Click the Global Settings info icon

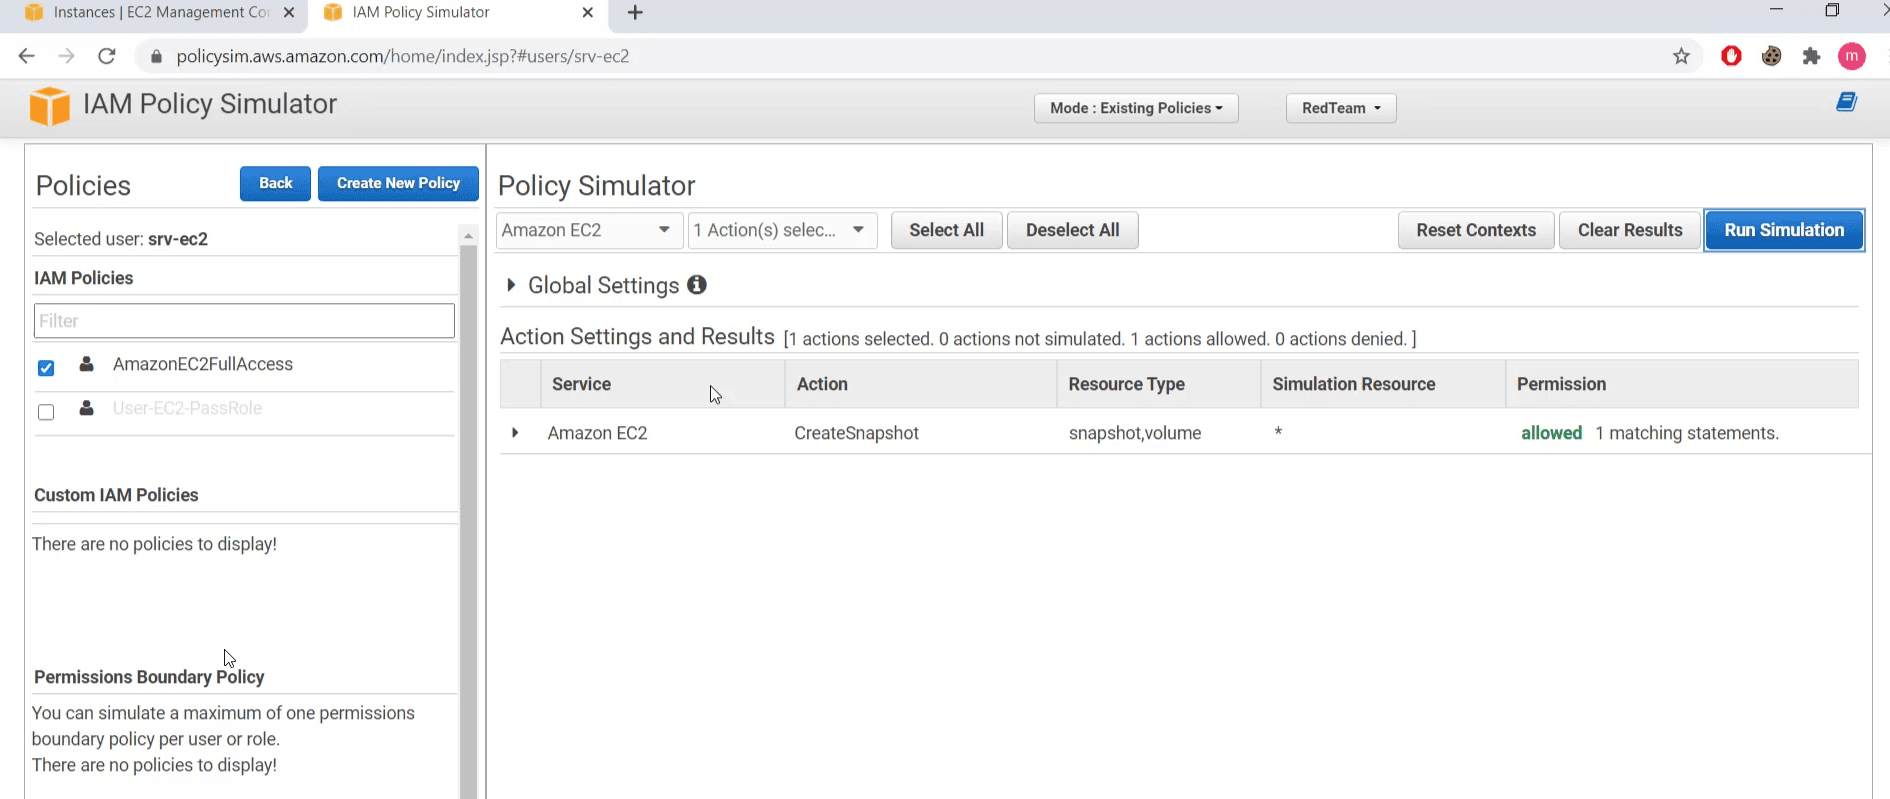697,285
